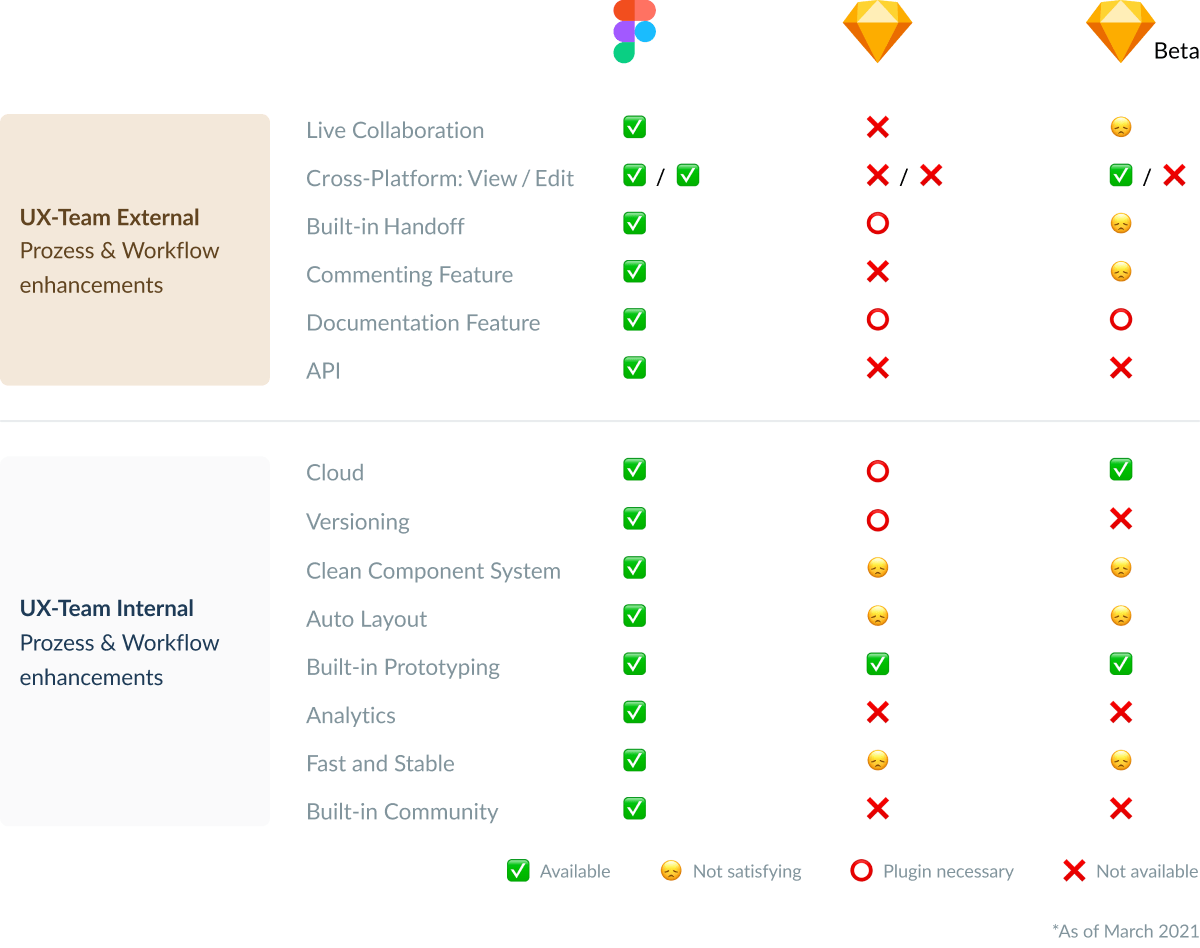Image resolution: width=1200 pixels, height=948 pixels.
Task: Select the UX-Team Internal category card
Action: (x=135, y=641)
